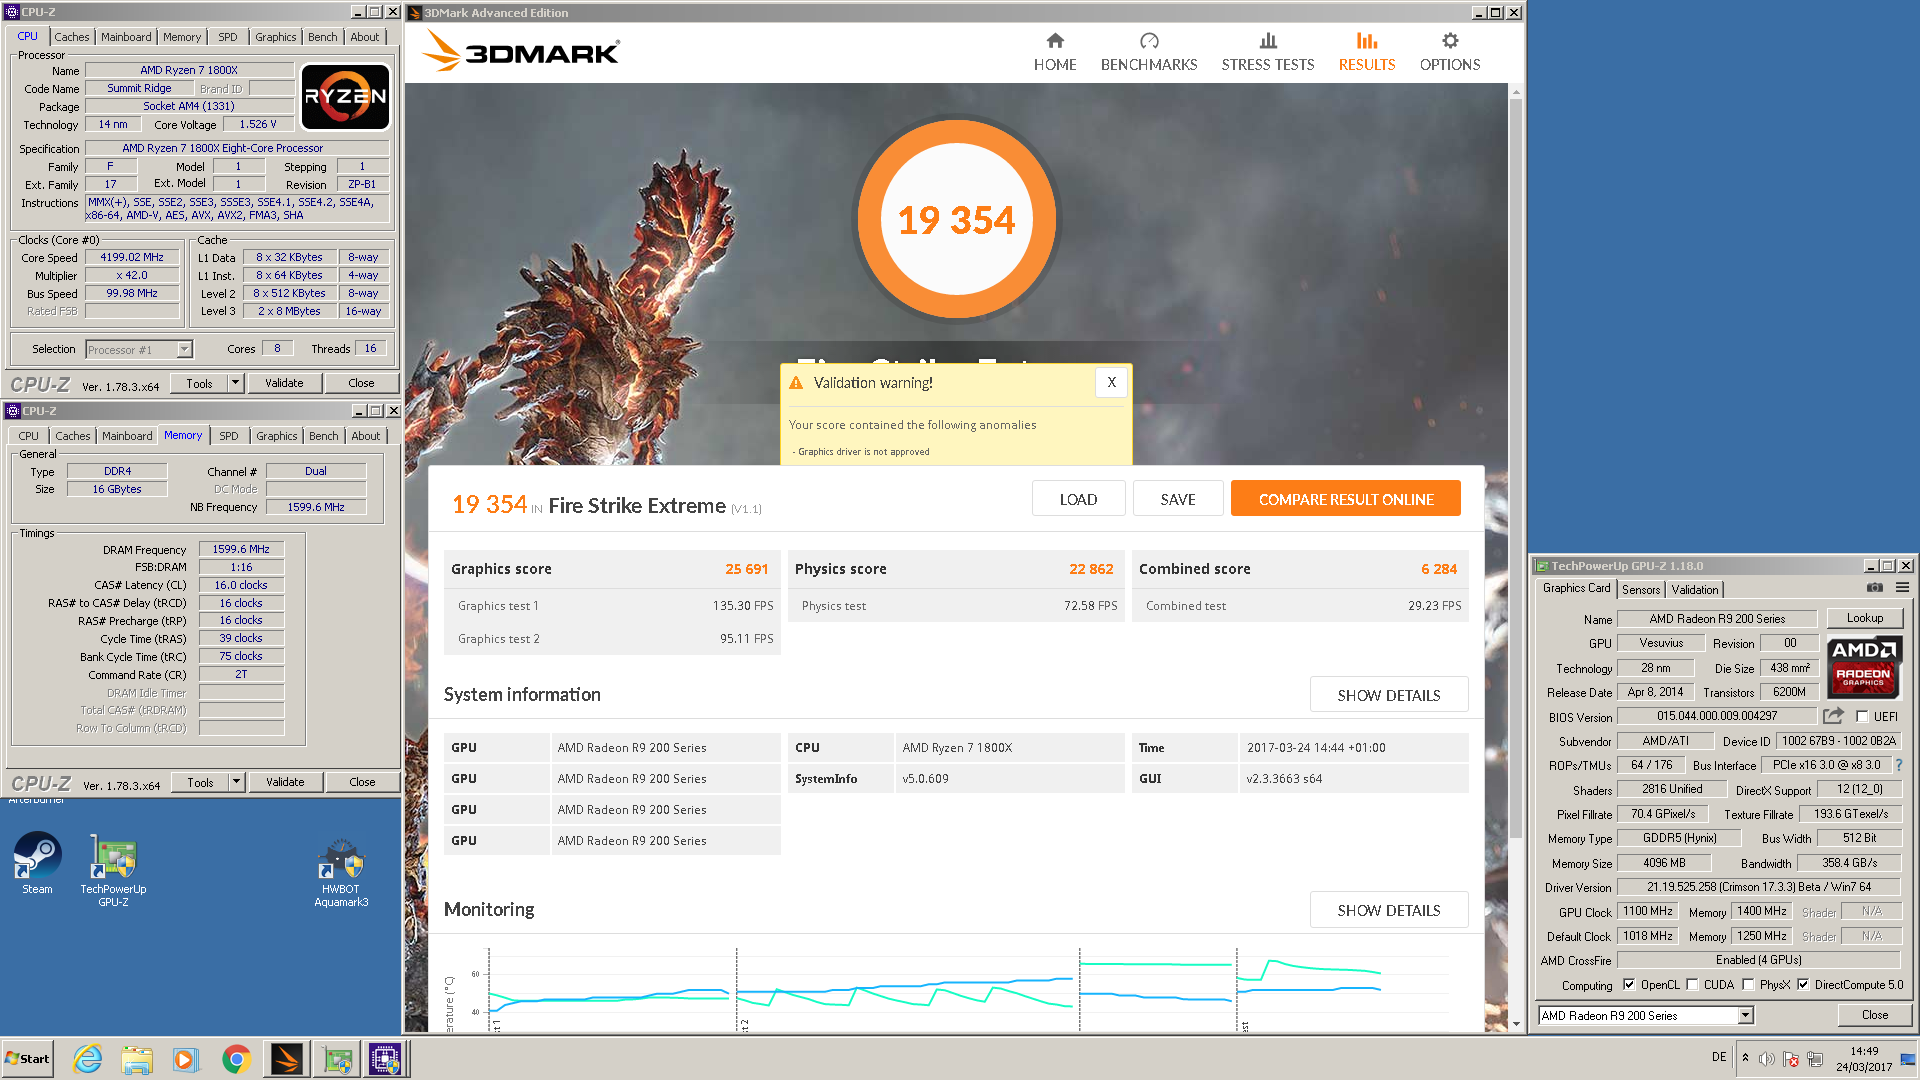Toggle the PhysX checkbox in GPU-Z
This screenshot has height=1080, width=1920.
(x=1748, y=985)
